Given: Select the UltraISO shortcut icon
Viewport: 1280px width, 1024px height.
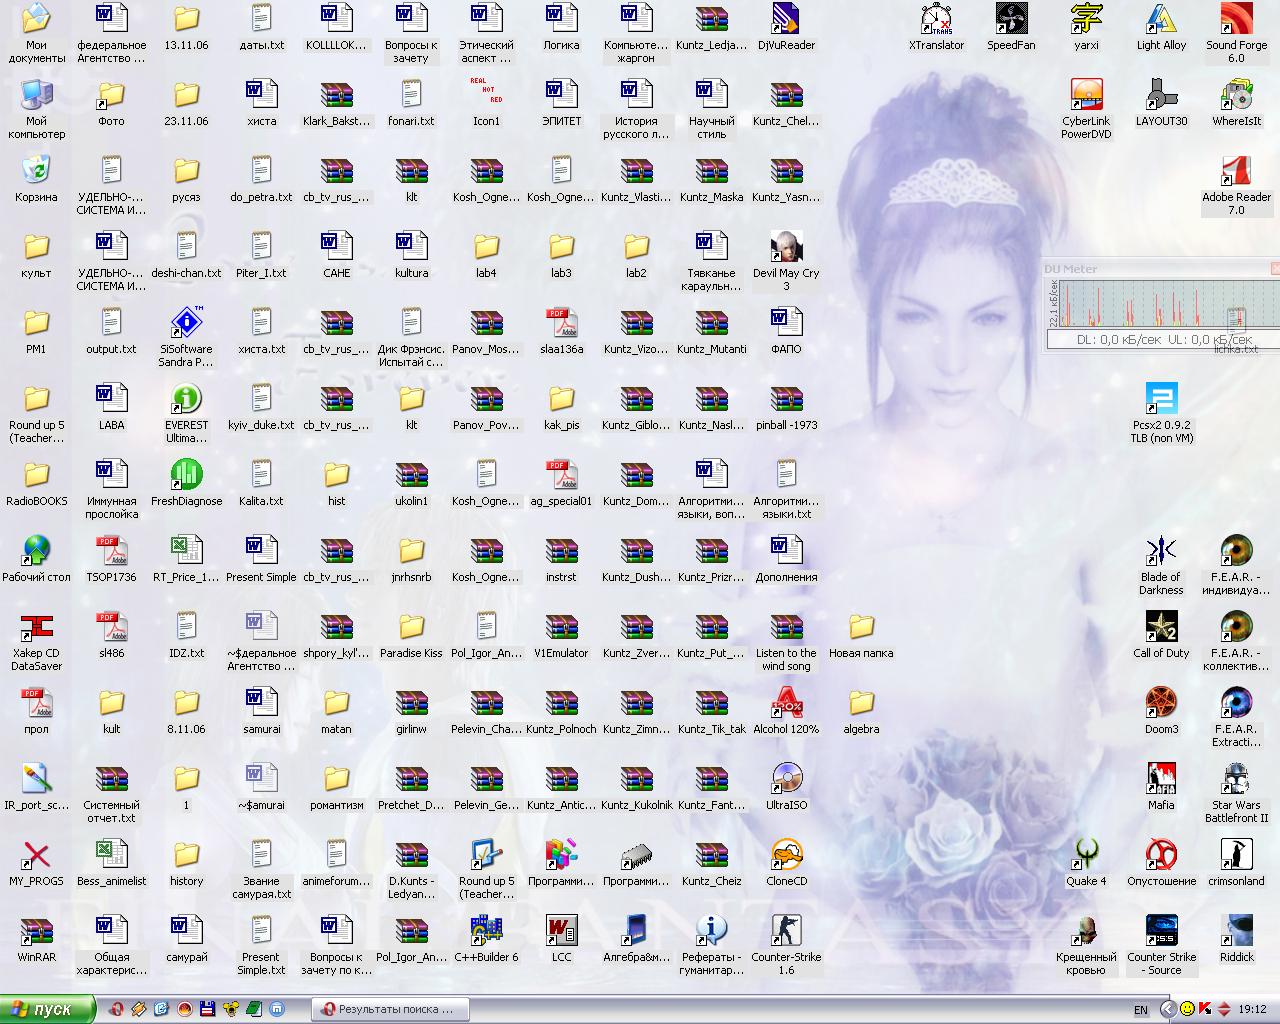Looking at the screenshot, I should [786, 780].
